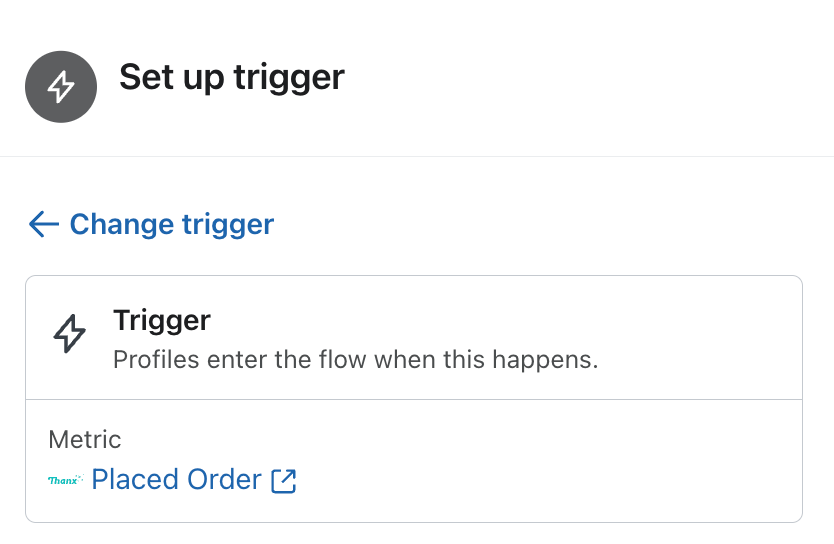Open the external link icon after Placed Order

284,481
